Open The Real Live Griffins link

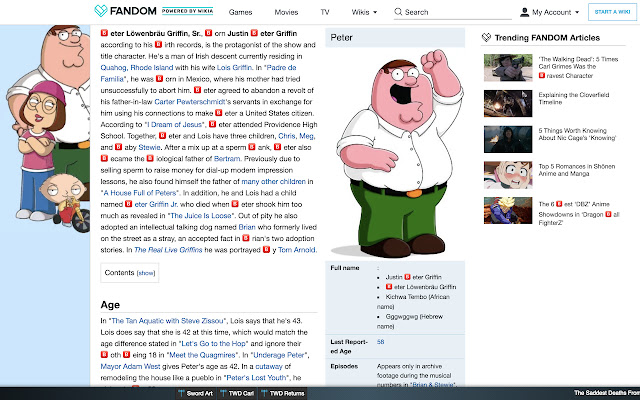point(168,250)
